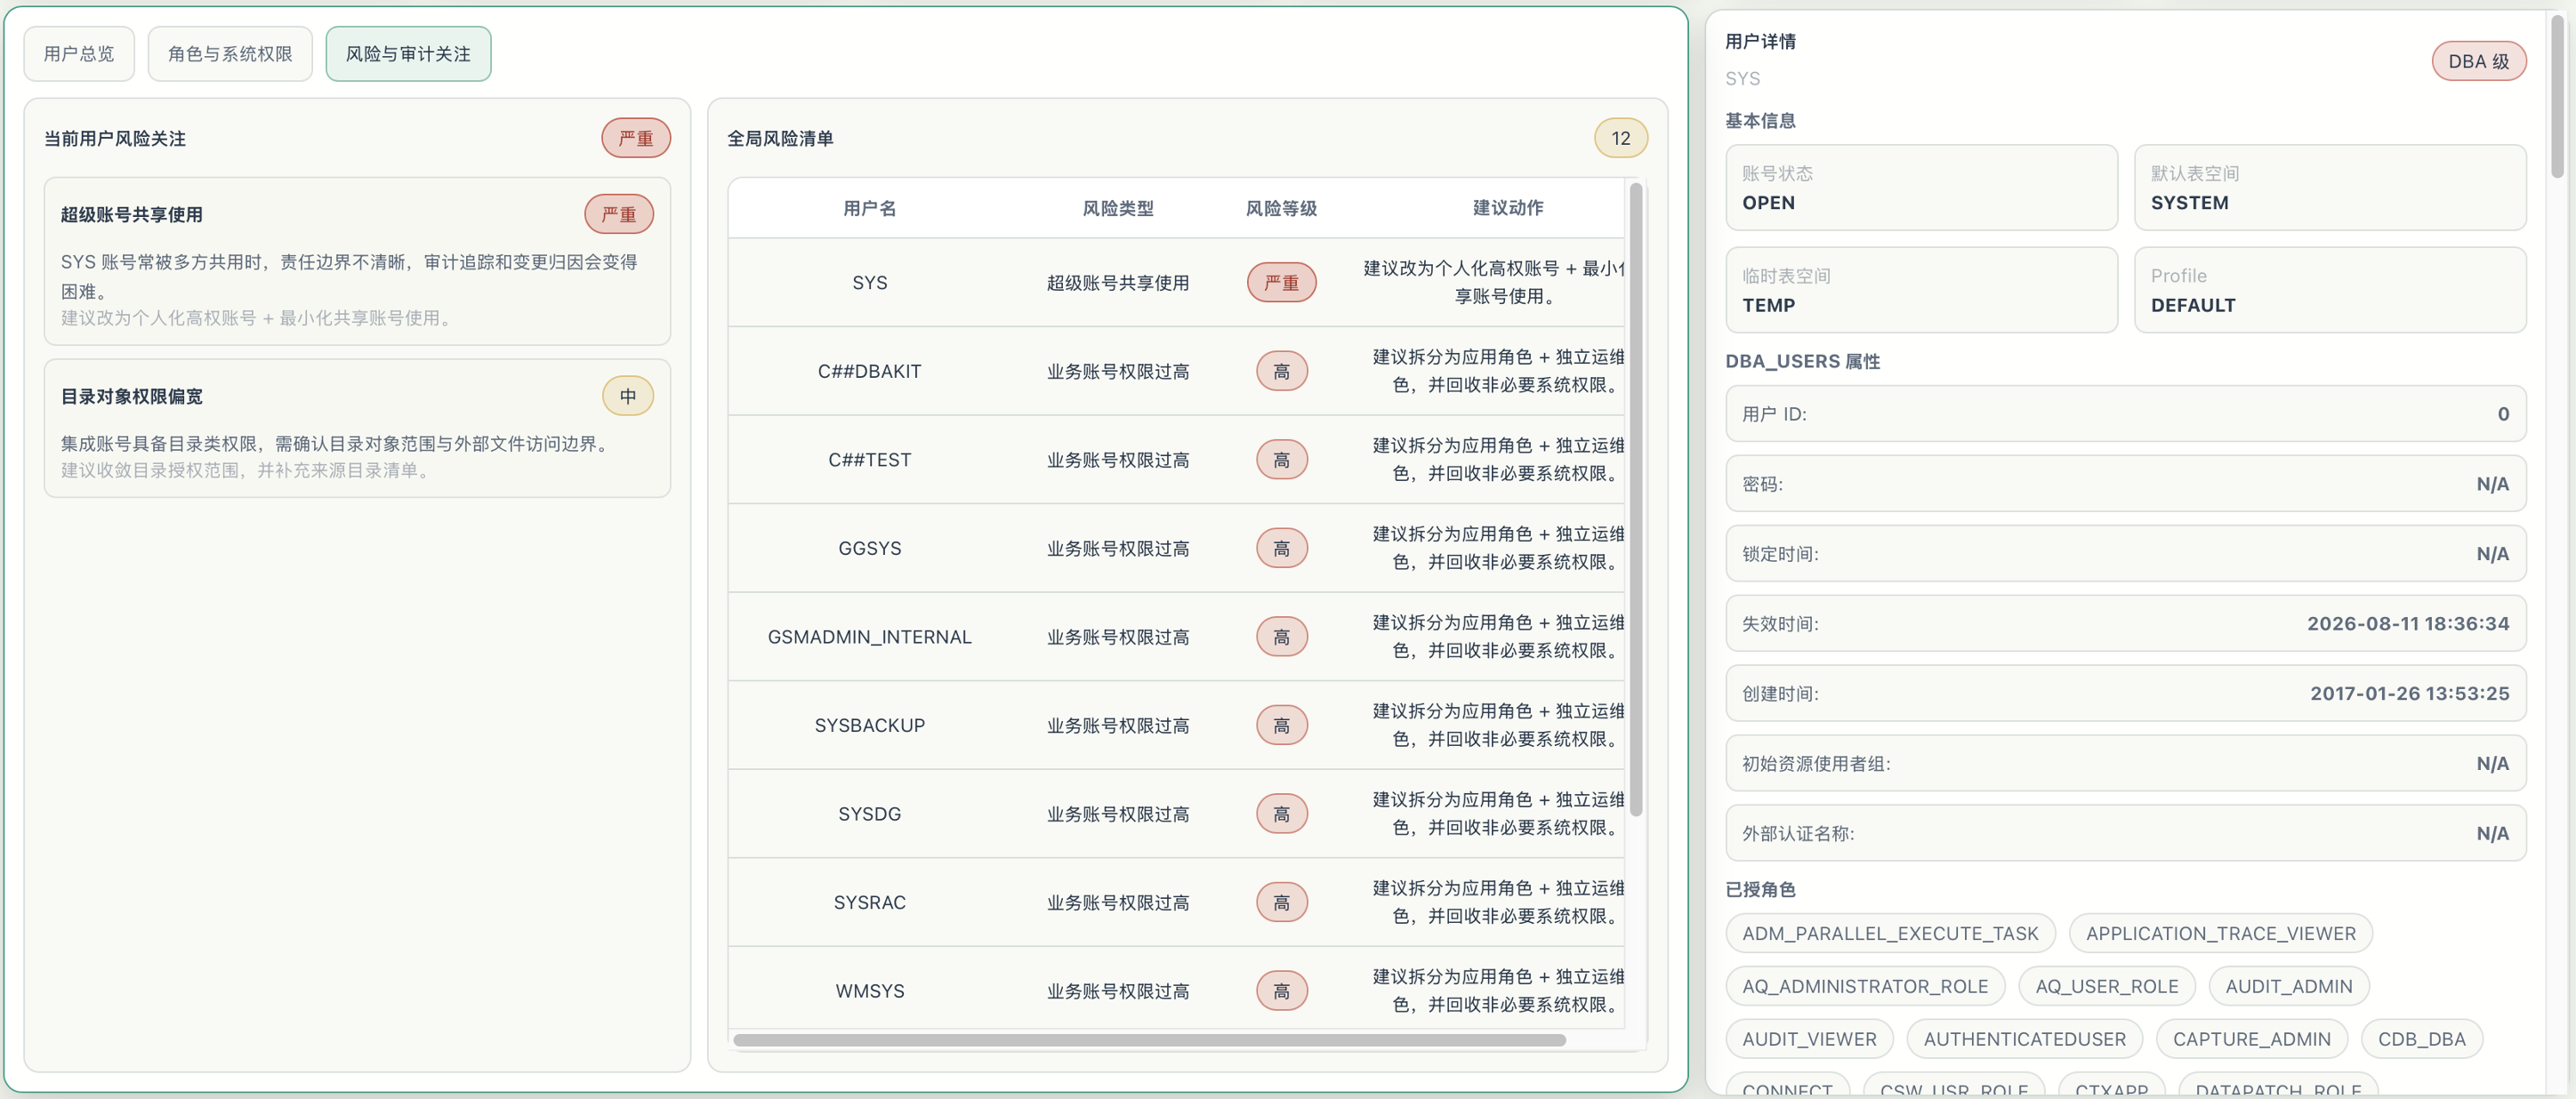This screenshot has height=1099, width=2576.
Task: Click the 风险等级 column header
Action: (x=1281, y=208)
